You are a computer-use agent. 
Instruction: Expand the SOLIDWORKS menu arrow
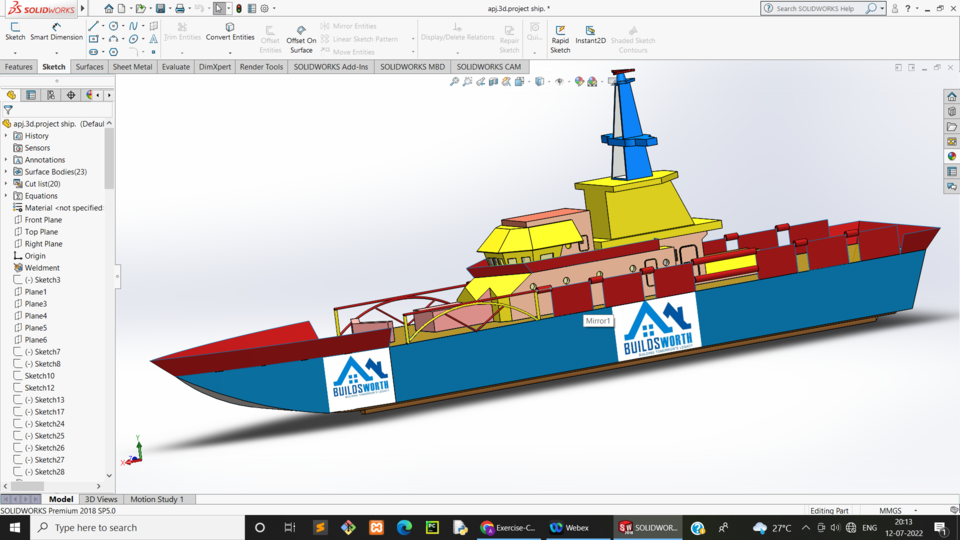tap(83, 9)
